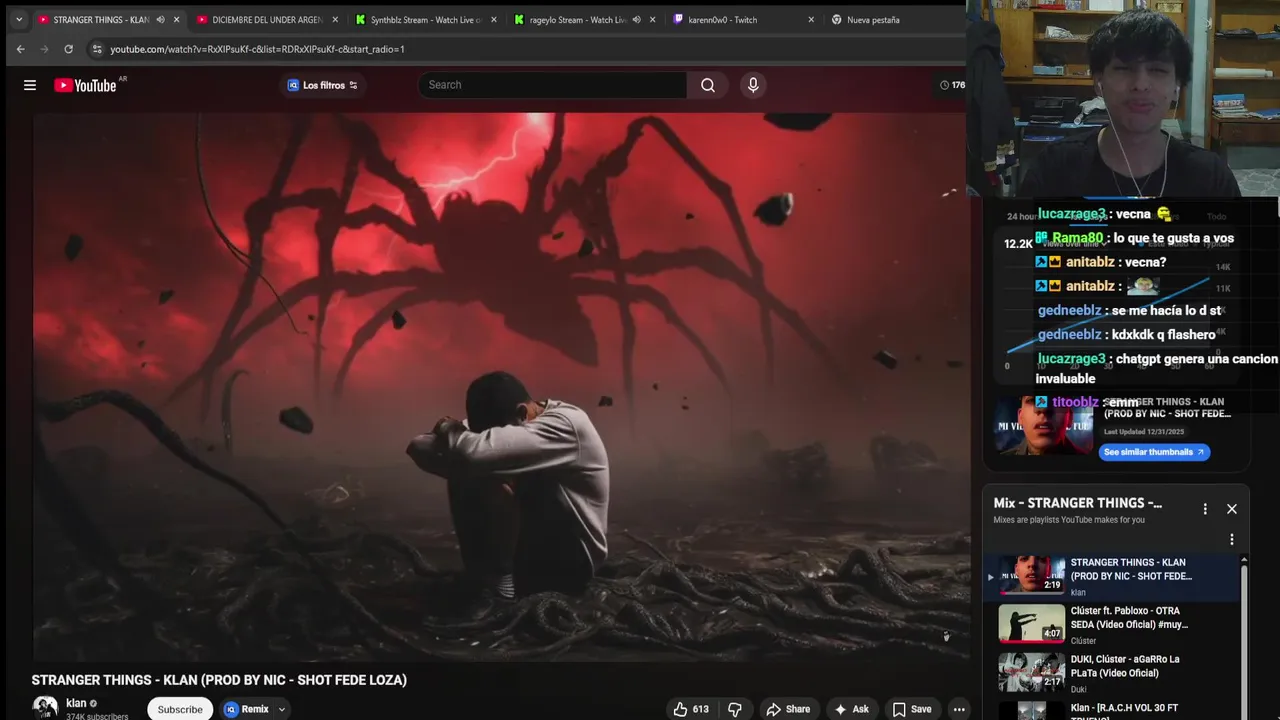The width and height of the screenshot is (1280, 720).
Task: Start voice search with the microphone
Action: coord(753,85)
